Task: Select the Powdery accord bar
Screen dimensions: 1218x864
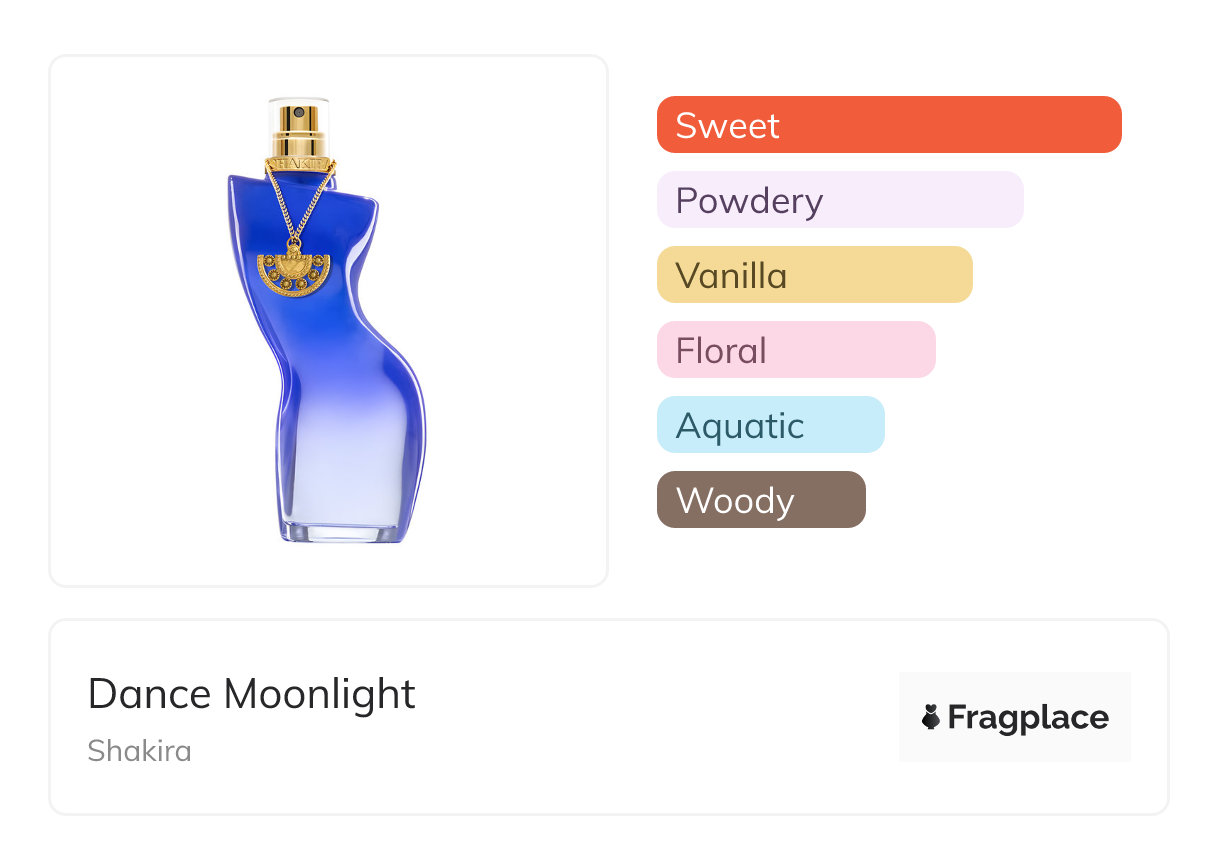Action: tap(840, 200)
